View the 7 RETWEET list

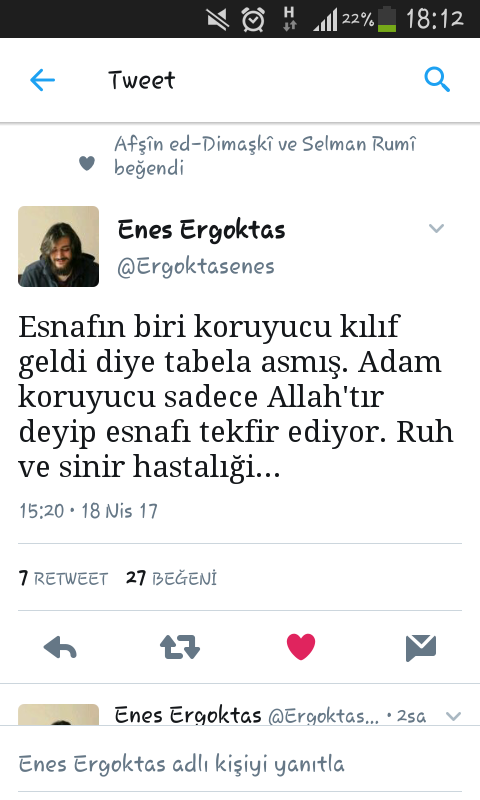tap(63, 578)
